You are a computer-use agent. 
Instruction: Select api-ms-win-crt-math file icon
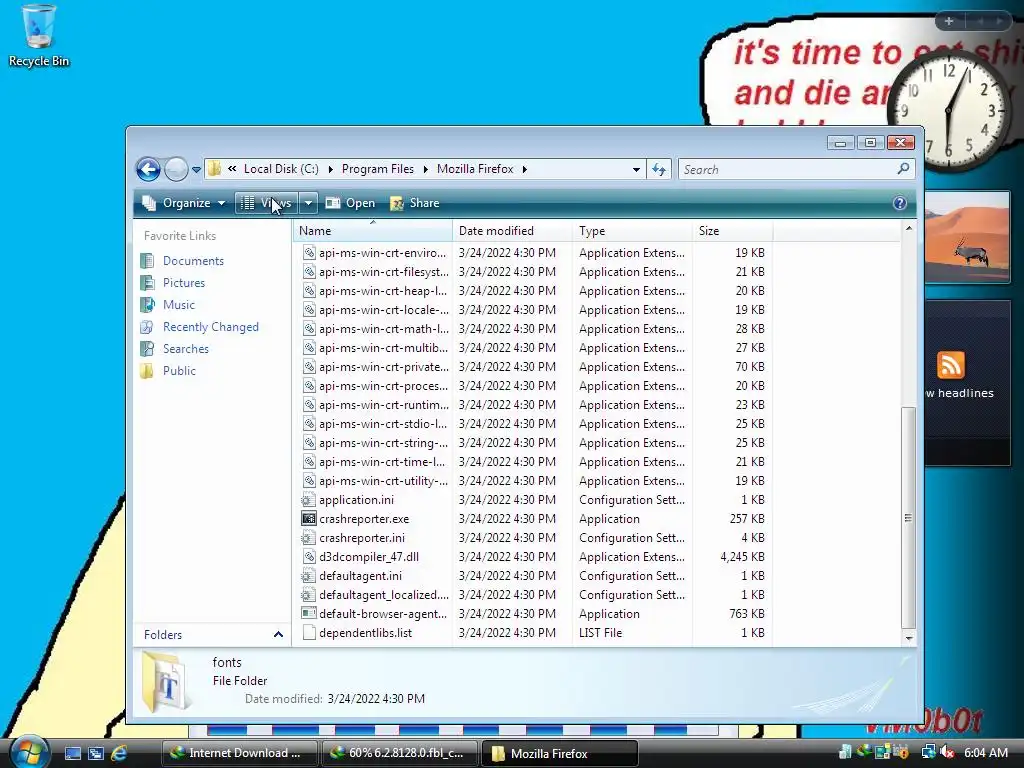click(x=309, y=328)
